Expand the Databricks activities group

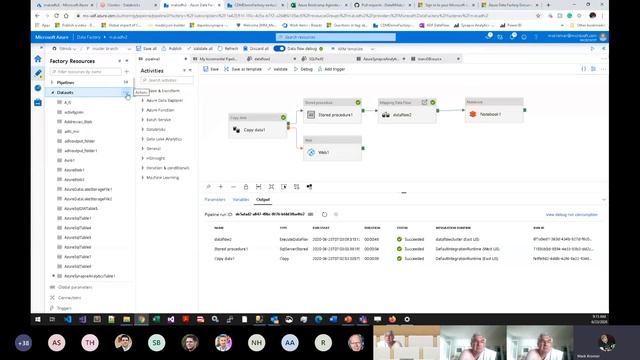point(142,129)
